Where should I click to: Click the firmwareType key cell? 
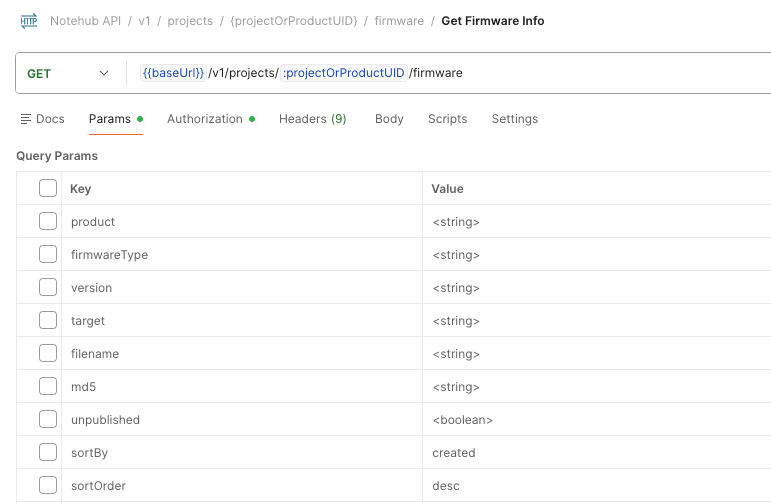242,255
